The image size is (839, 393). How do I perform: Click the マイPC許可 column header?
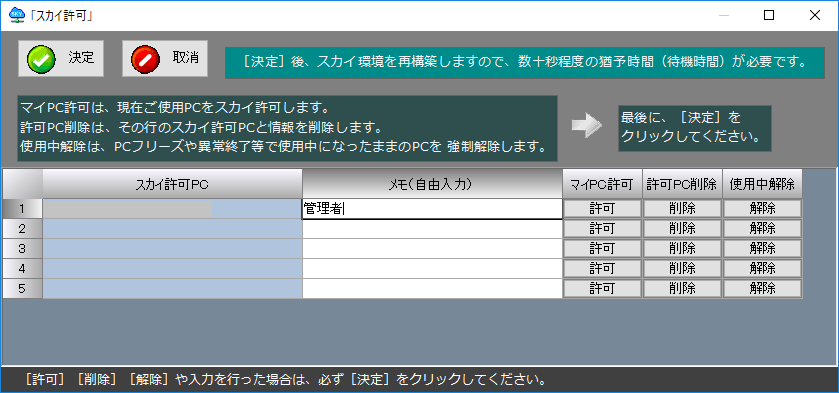coord(602,184)
